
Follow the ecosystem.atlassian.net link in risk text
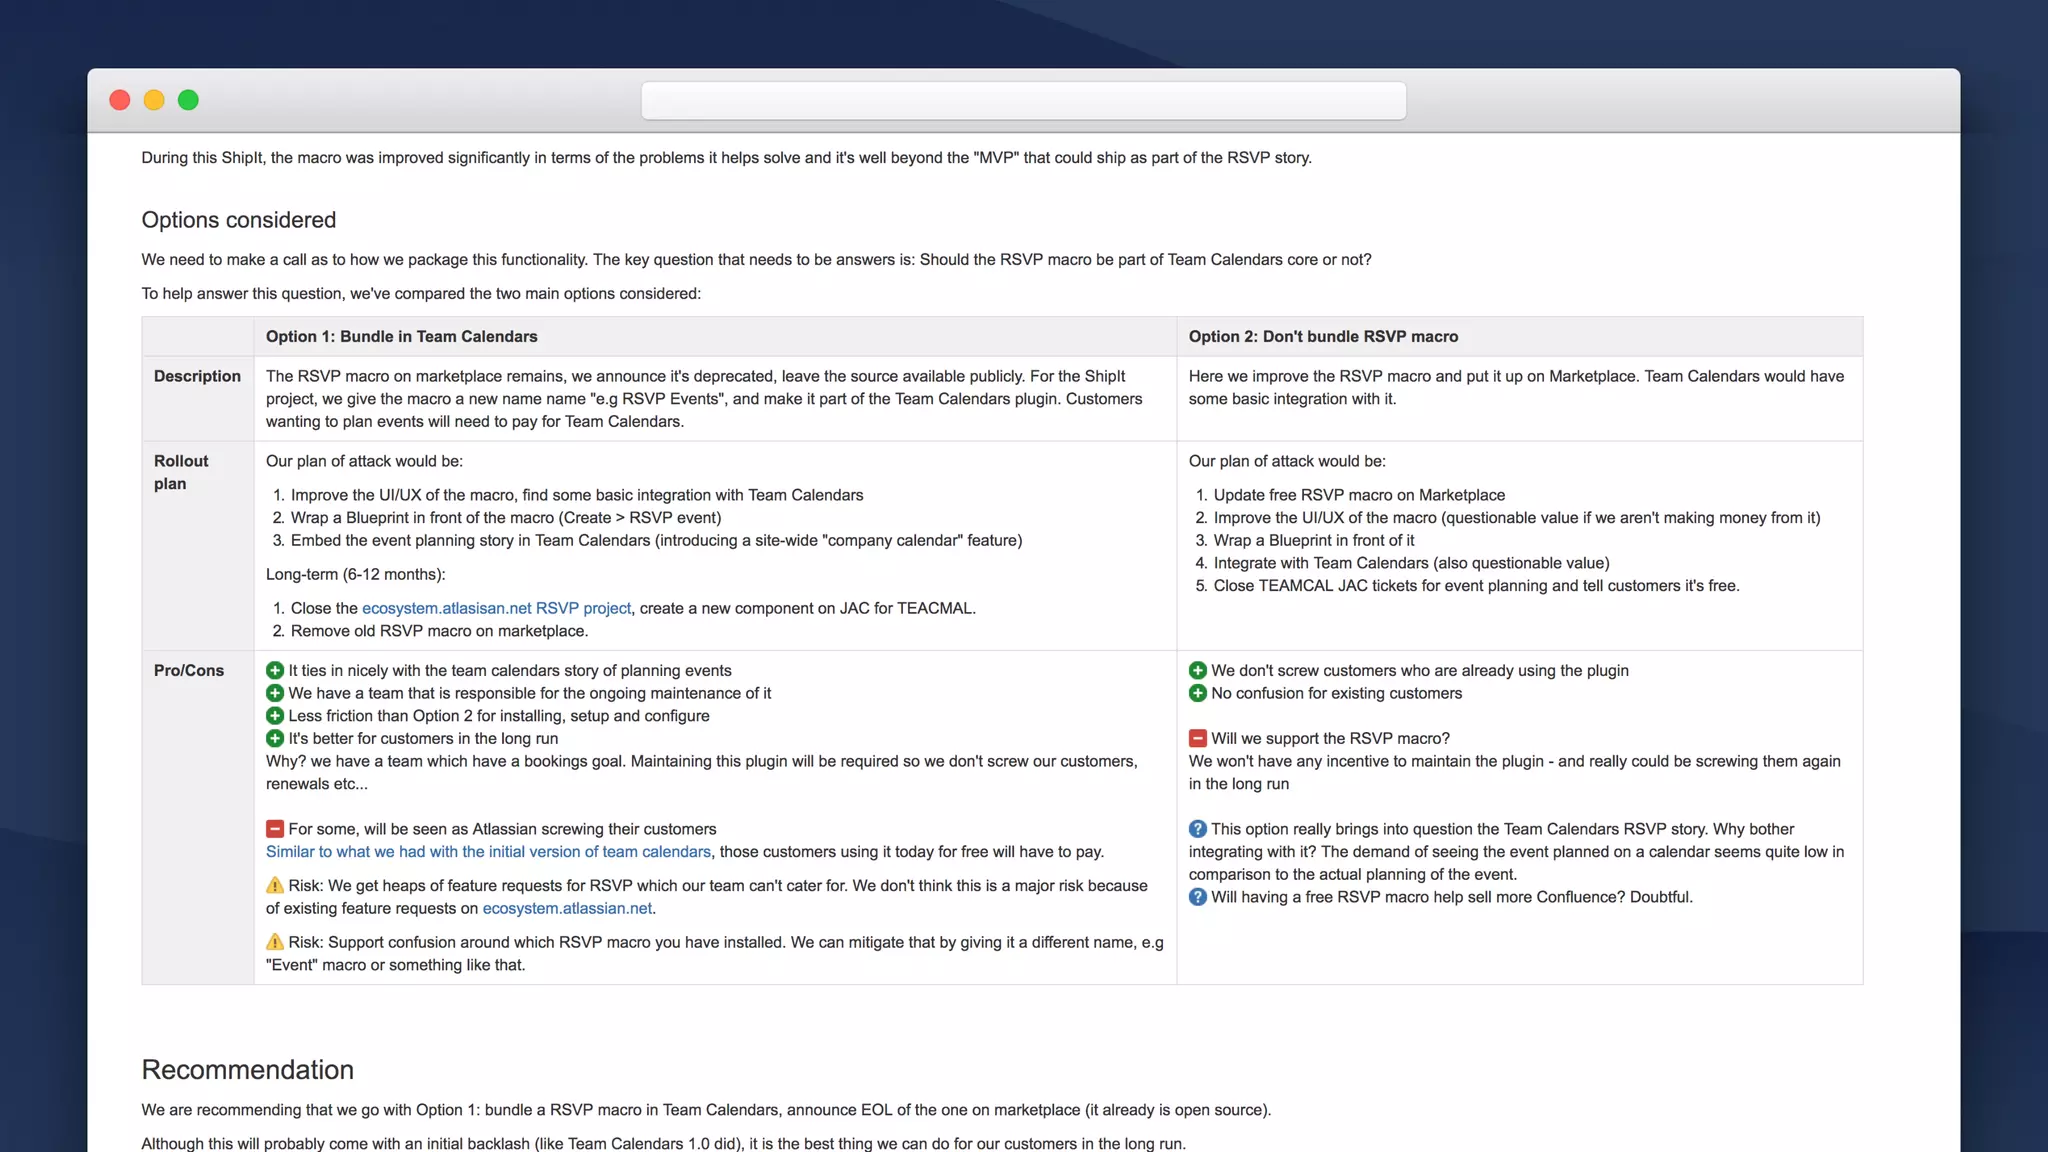coord(567,908)
